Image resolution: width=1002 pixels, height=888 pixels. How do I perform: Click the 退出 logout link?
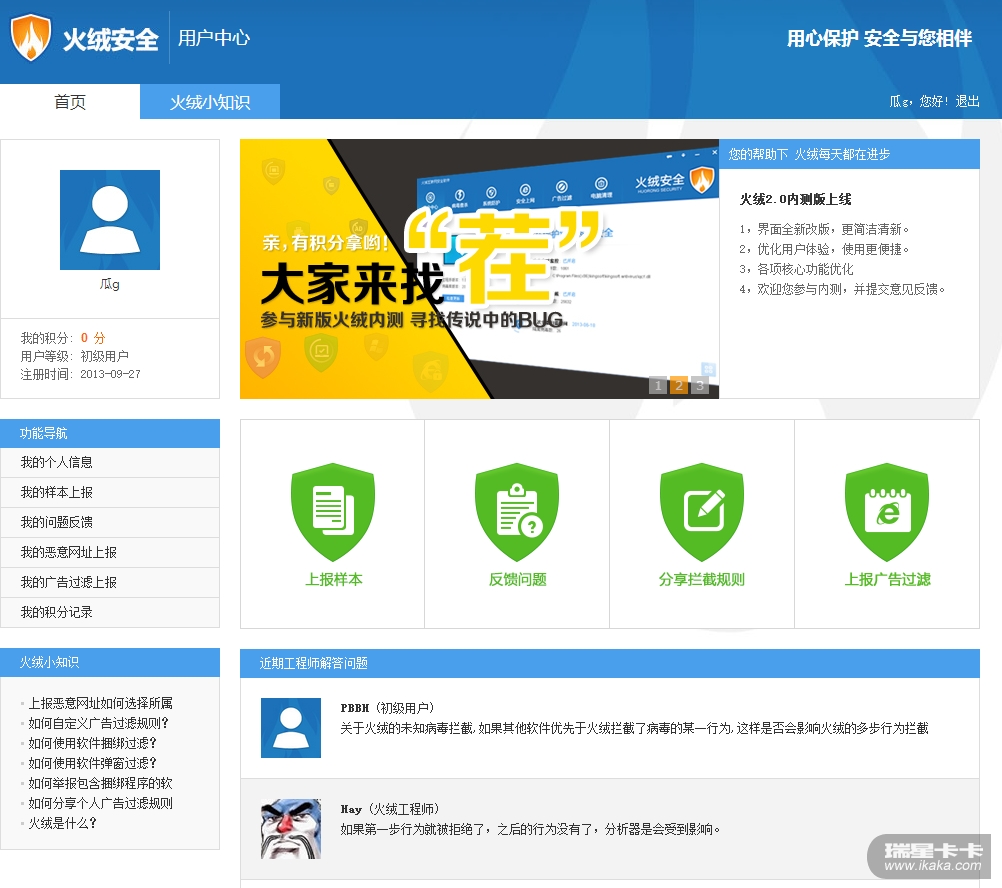pos(967,102)
